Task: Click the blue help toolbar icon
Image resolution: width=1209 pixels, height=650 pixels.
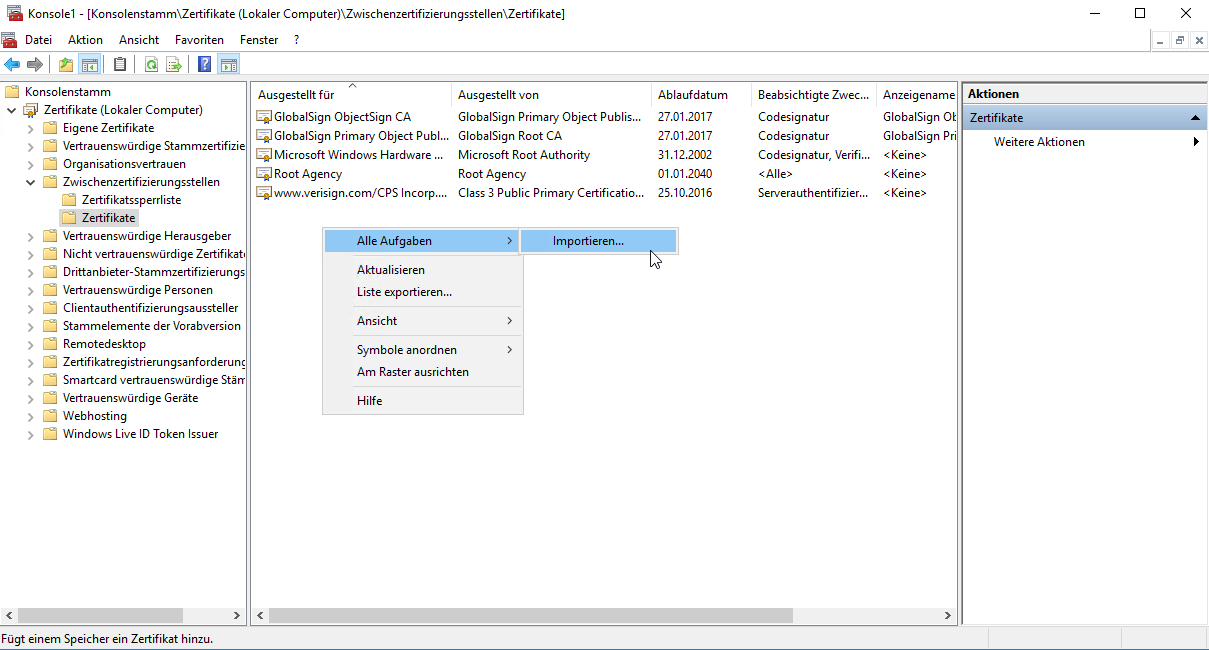Action: (x=204, y=65)
